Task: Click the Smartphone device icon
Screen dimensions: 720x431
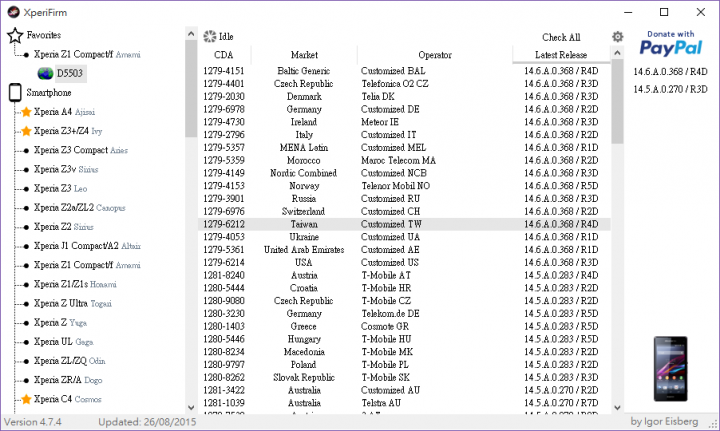Action: pos(15,93)
